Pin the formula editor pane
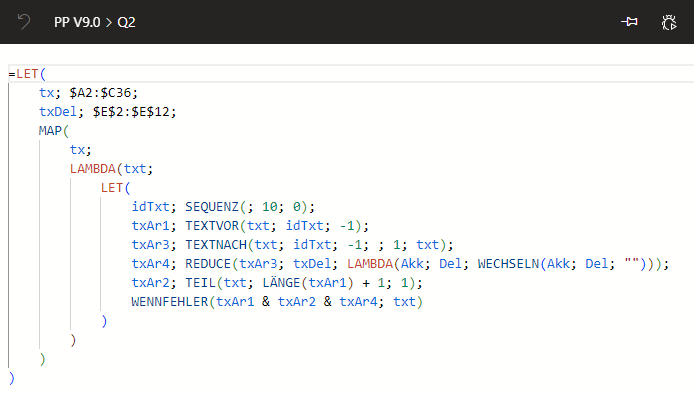 coord(629,22)
